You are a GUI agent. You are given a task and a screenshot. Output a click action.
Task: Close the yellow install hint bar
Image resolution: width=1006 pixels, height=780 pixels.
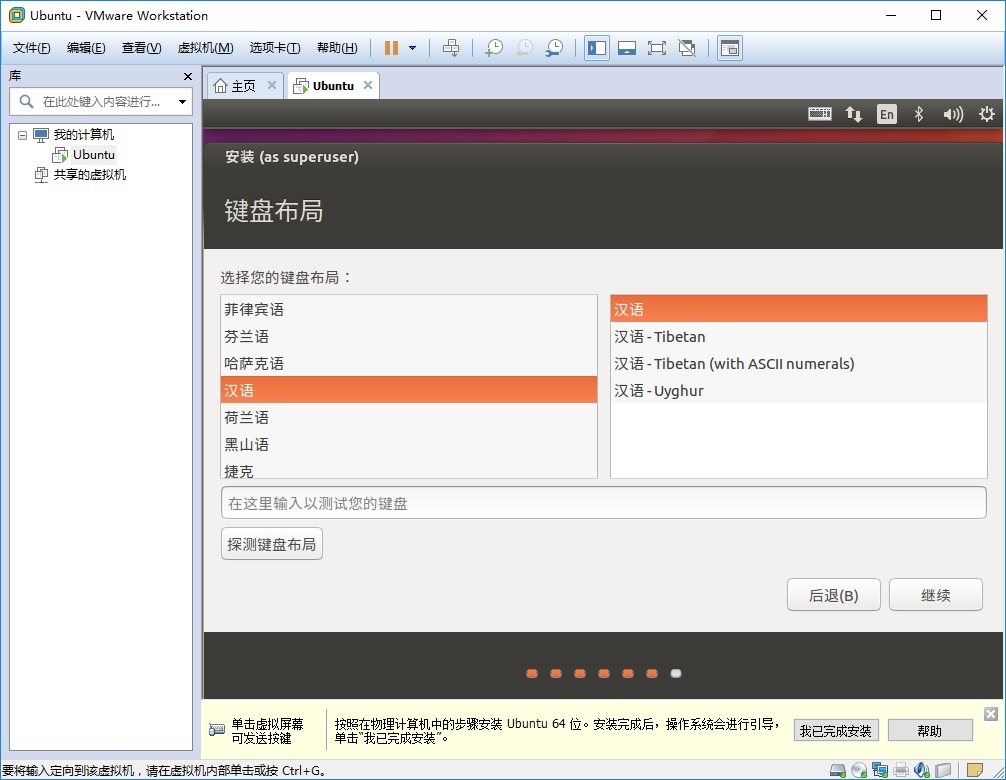coord(991,714)
